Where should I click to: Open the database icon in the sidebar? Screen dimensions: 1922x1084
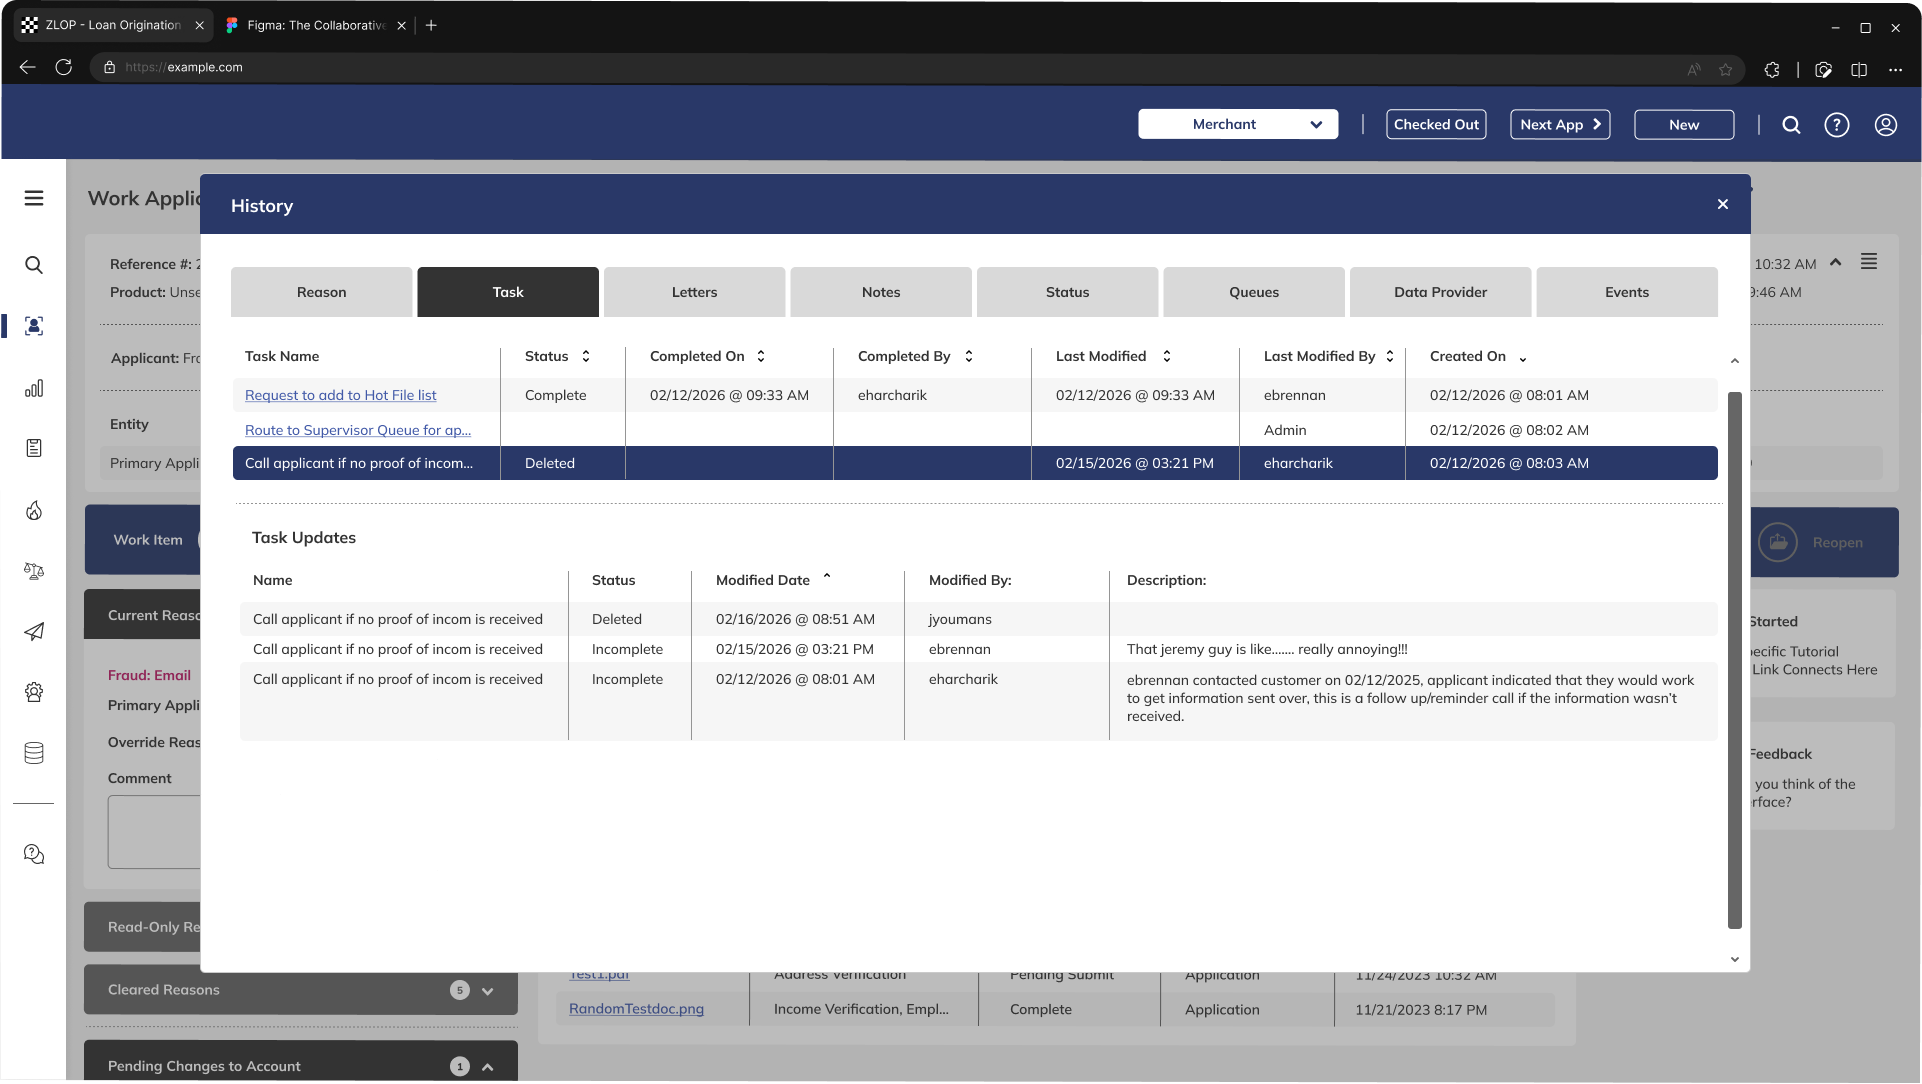point(34,753)
